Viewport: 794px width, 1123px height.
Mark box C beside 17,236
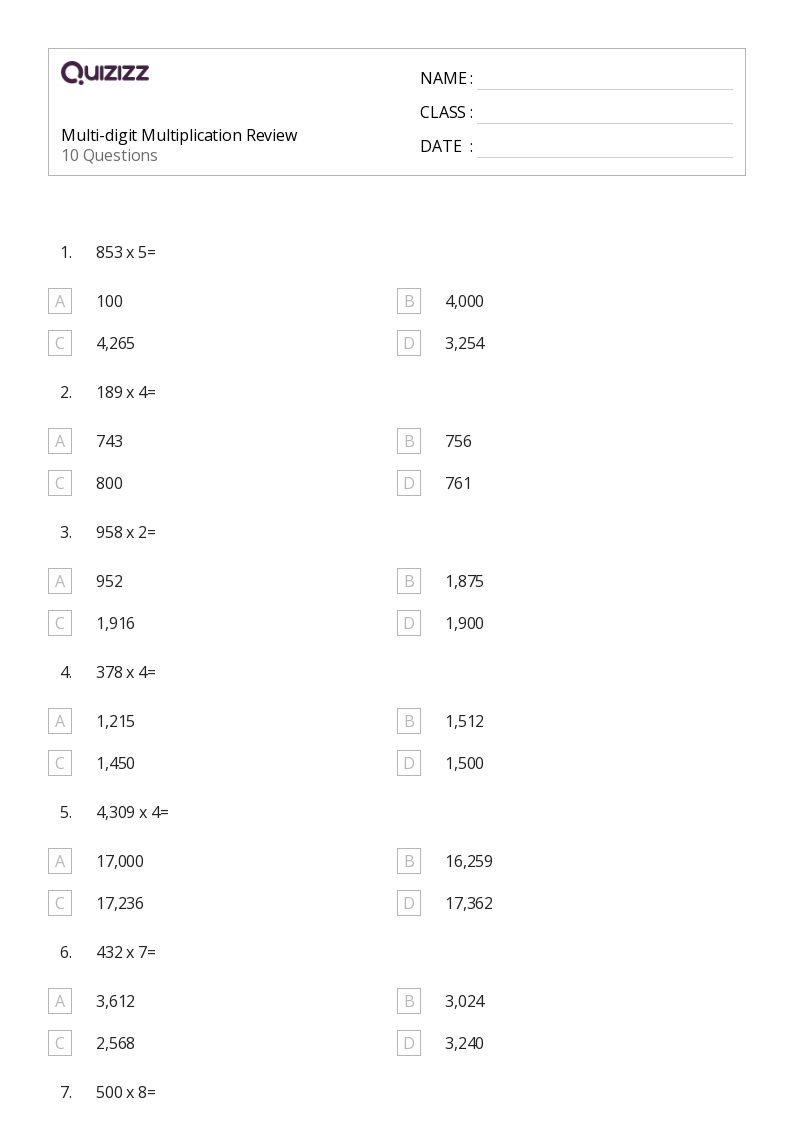pyautogui.click(x=60, y=903)
